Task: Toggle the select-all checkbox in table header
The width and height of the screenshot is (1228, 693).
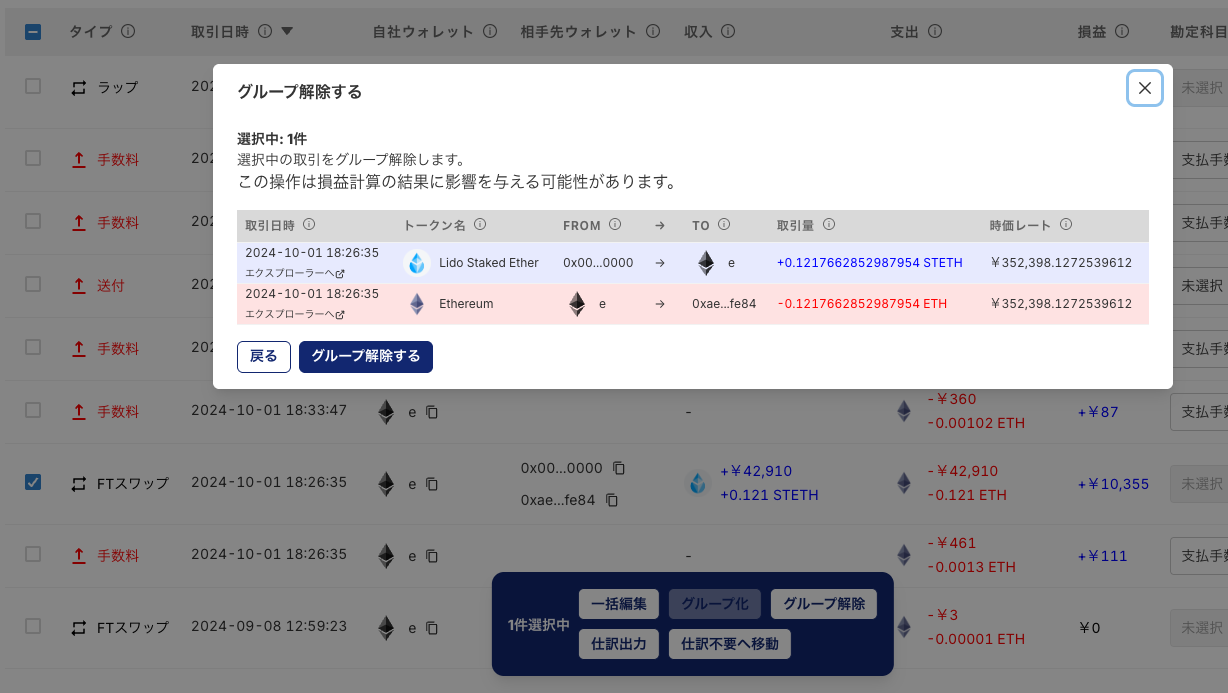Action: coord(33,32)
